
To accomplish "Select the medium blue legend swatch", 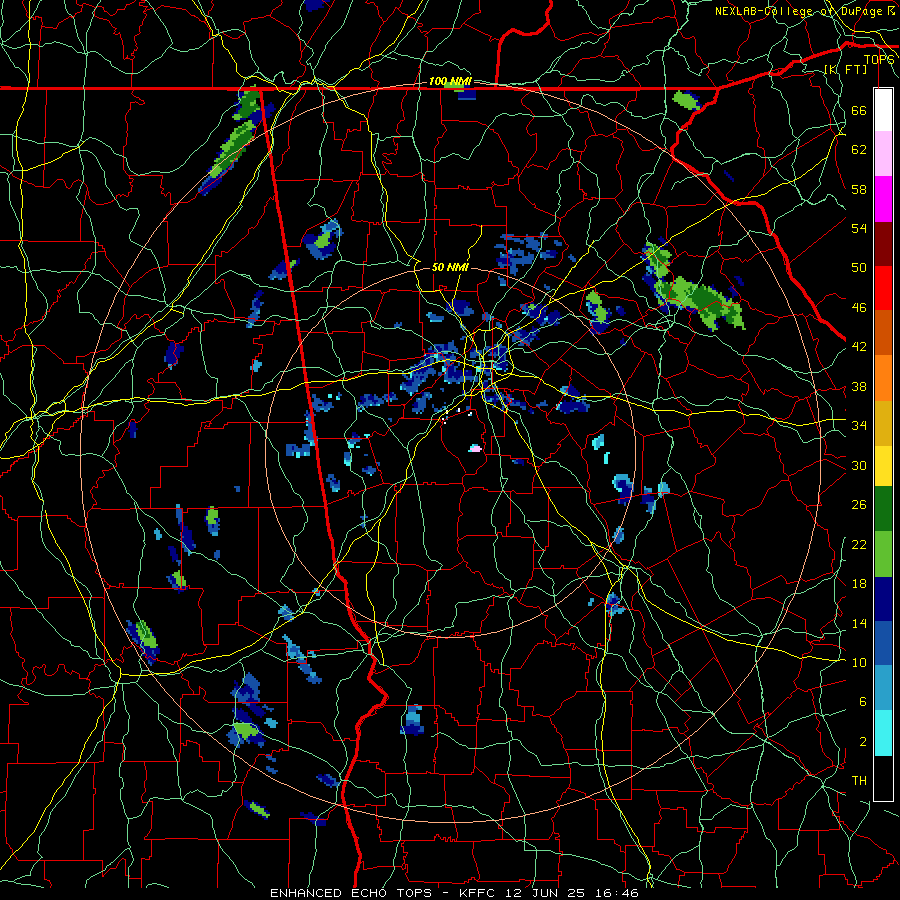I will pos(883,642).
